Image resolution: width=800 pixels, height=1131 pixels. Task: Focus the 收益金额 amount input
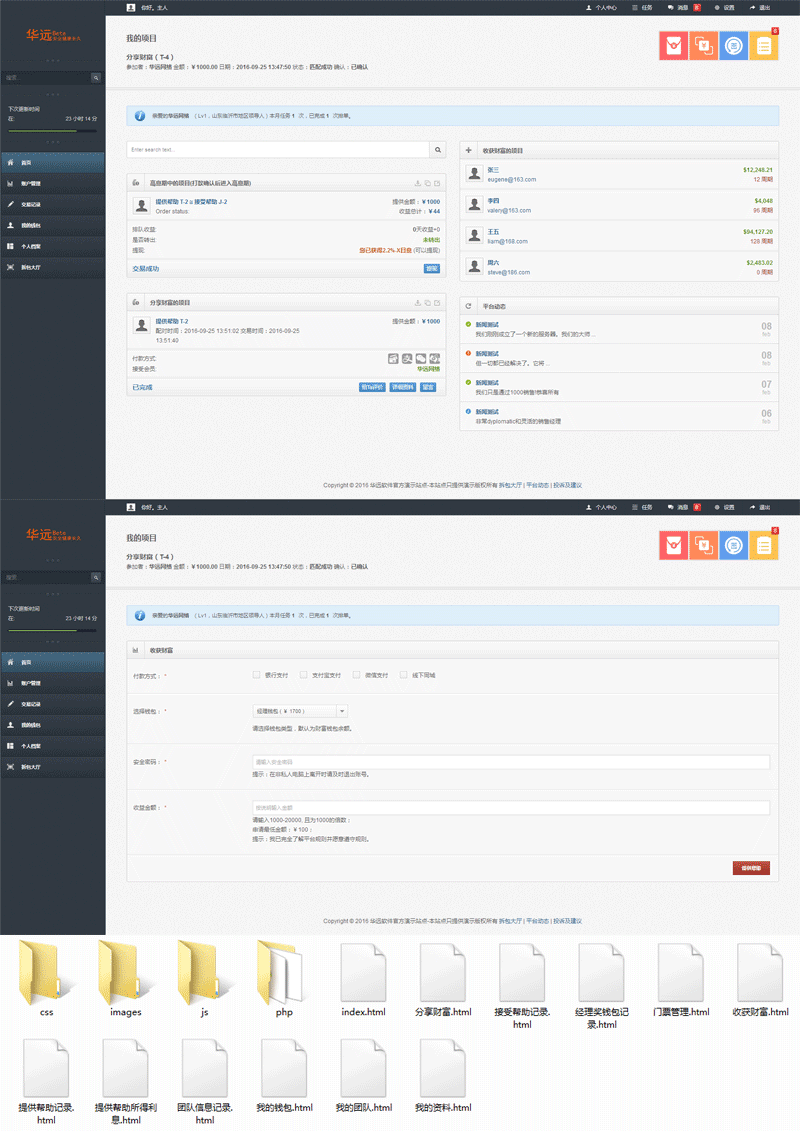point(511,808)
